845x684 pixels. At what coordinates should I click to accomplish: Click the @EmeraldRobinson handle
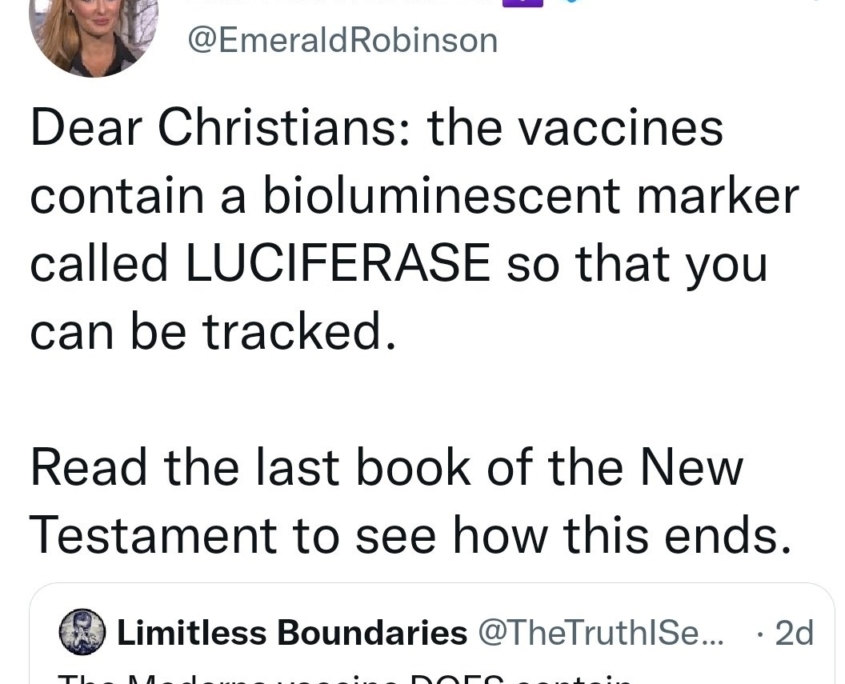[343, 40]
